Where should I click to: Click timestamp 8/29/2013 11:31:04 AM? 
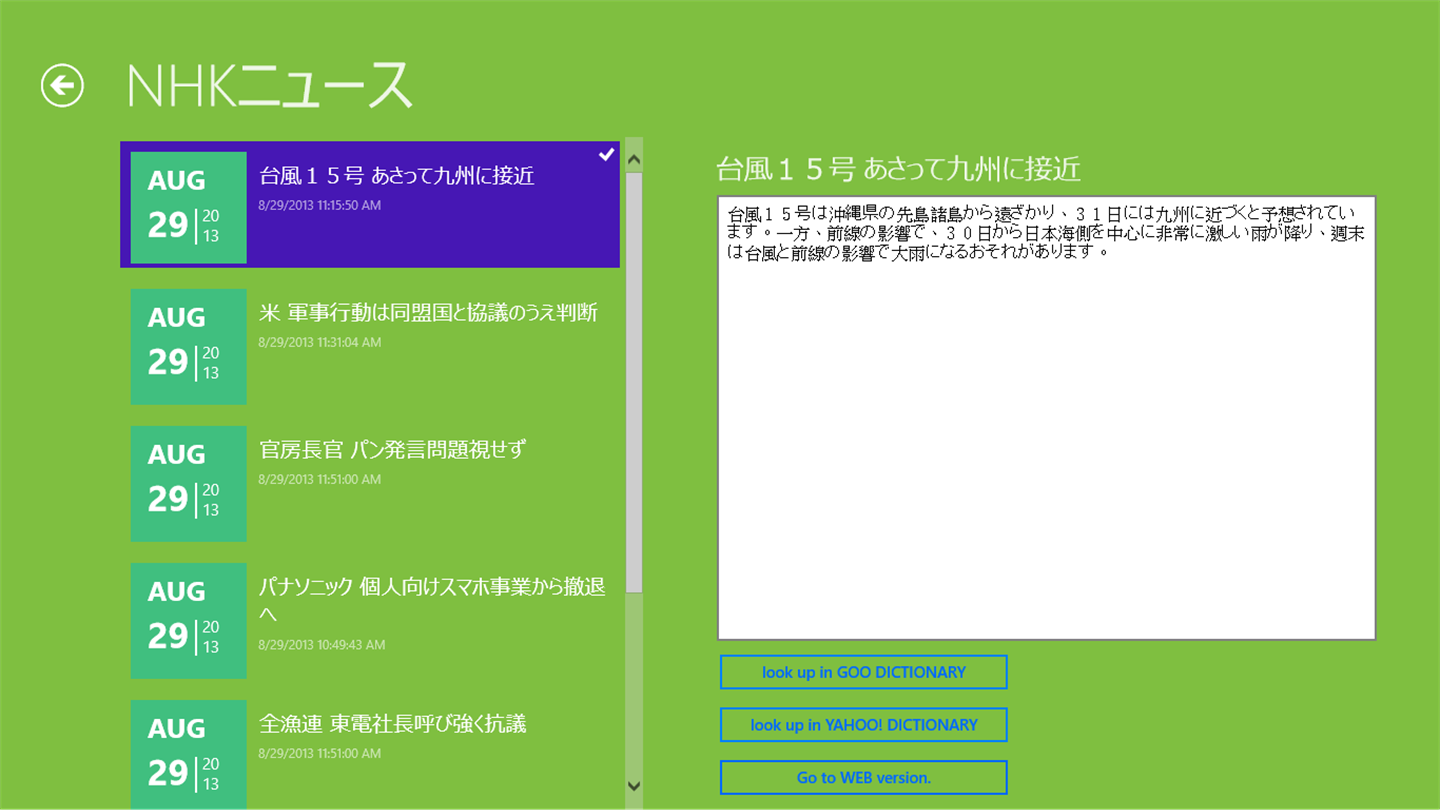[320, 342]
